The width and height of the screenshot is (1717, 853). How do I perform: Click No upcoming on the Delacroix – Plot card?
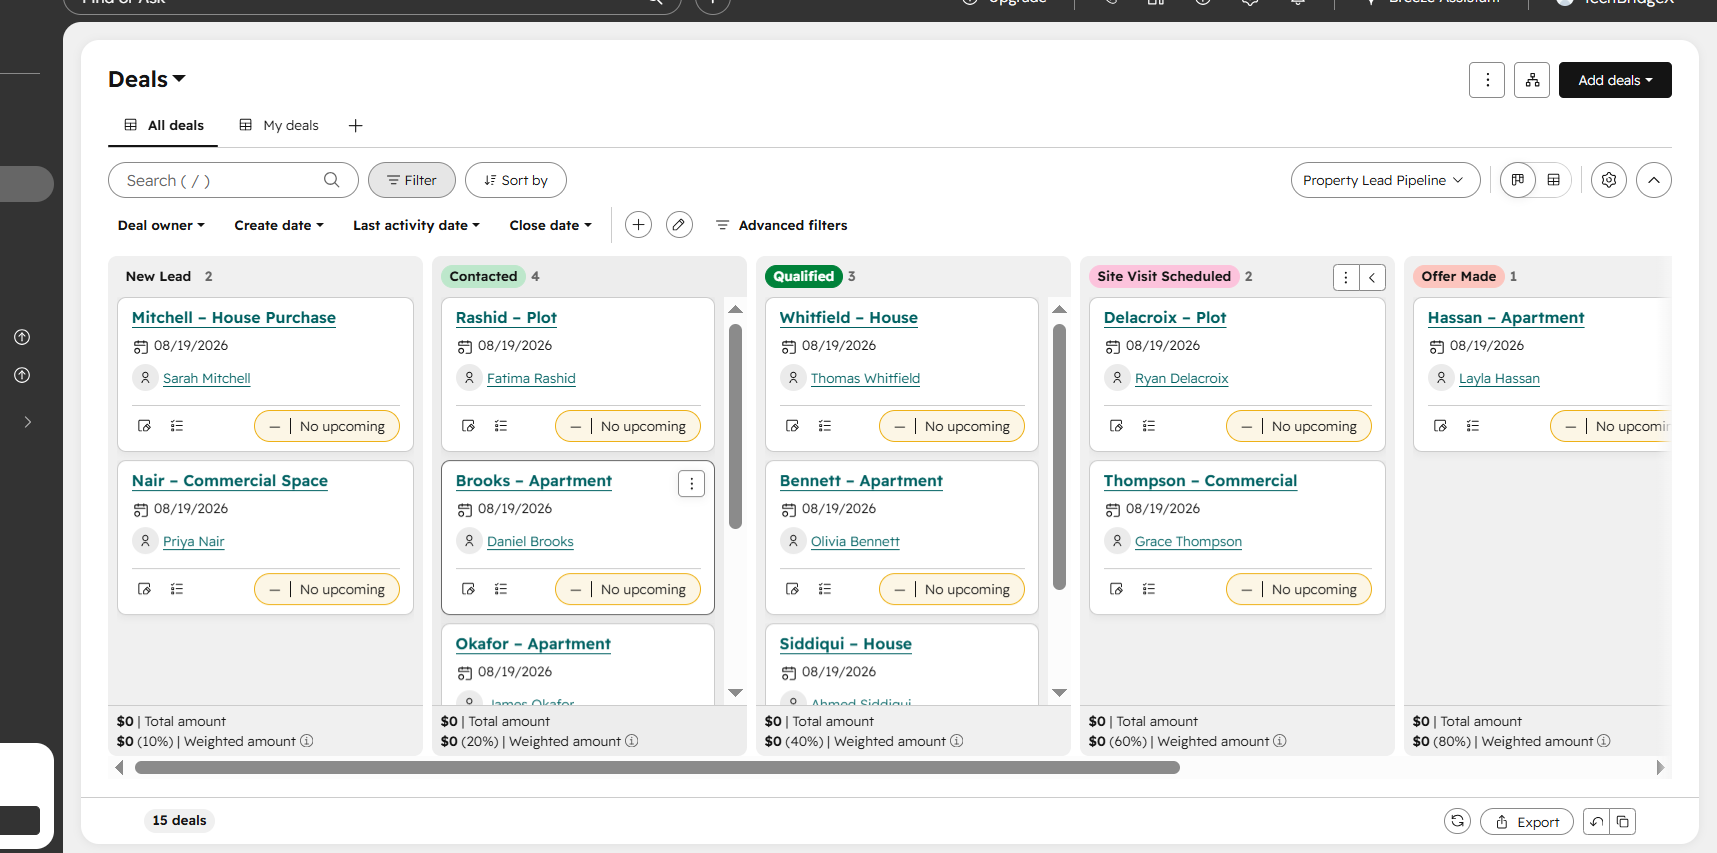[1299, 426]
